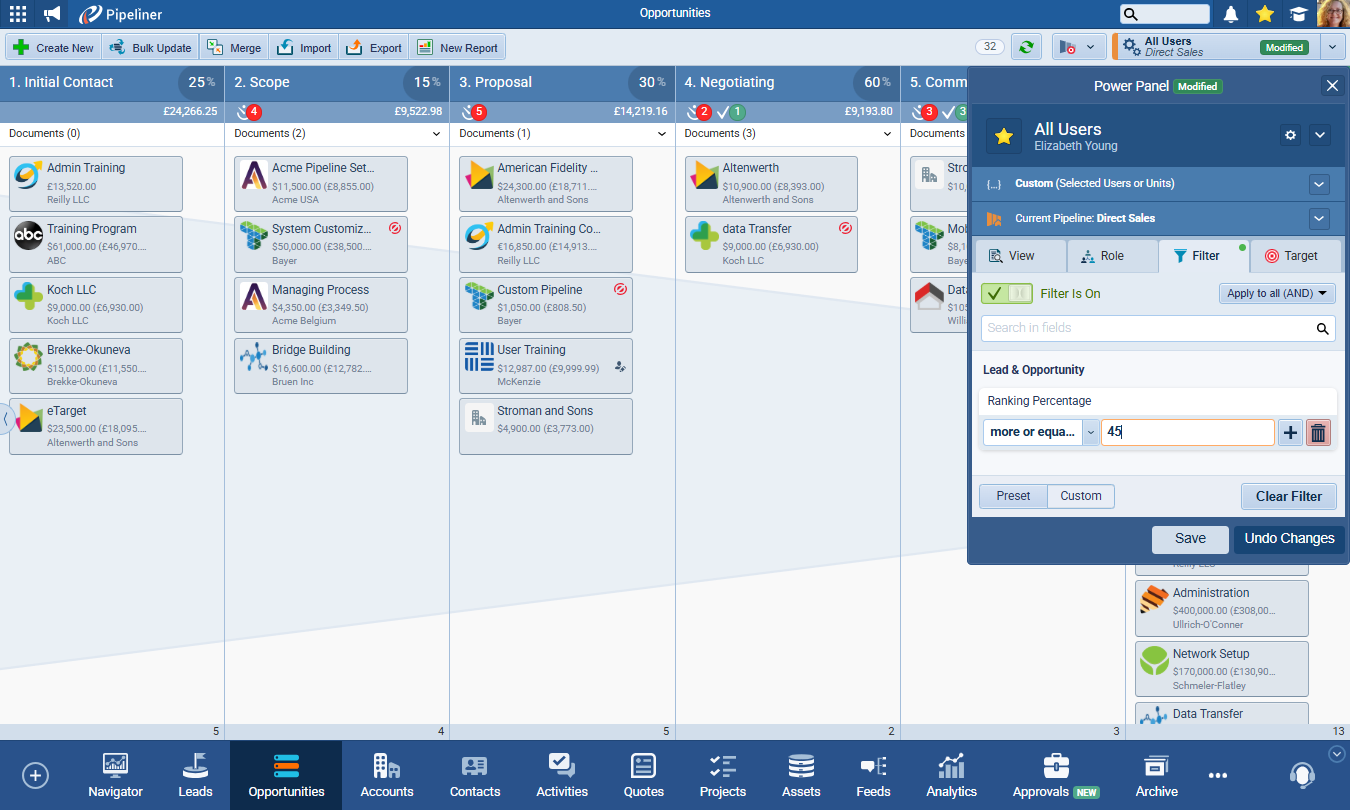
Task: Open Contacts in bottom menu
Action: [x=475, y=775]
